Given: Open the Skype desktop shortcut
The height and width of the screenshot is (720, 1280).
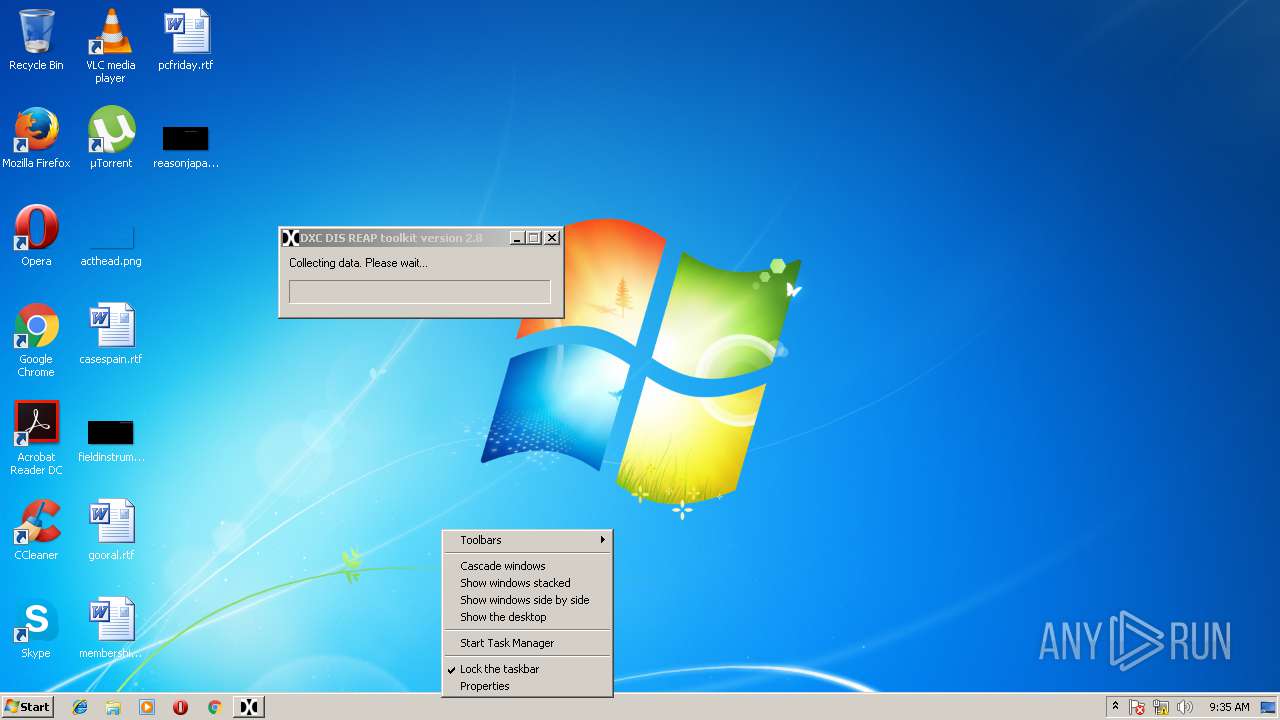Looking at the screenshot, I should pyautogui.click(x=36, y=628).
